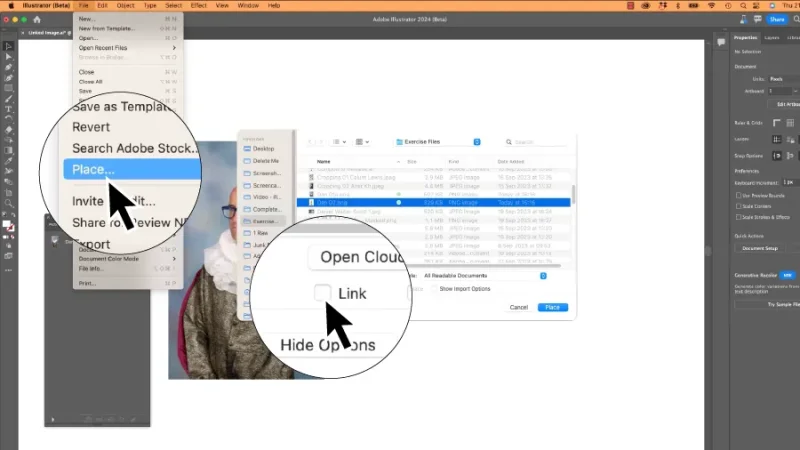Open All Readable Documents format dropdown
The image size is (800, 450).
[485, 275]
